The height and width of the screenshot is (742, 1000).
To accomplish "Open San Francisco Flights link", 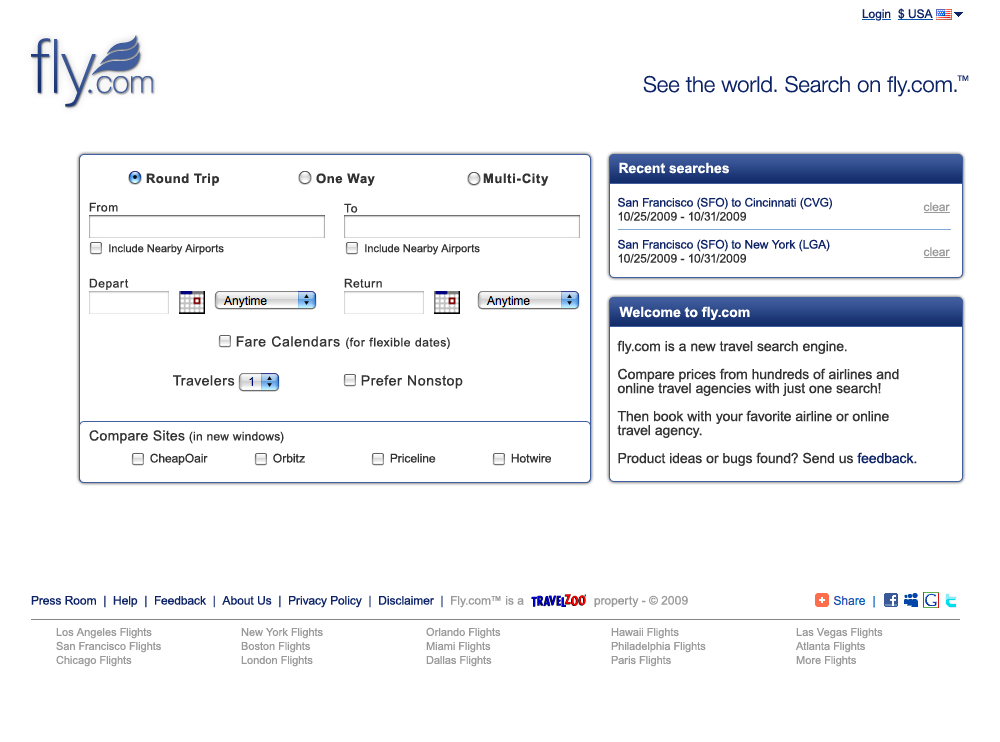I will tap(108, 646).
